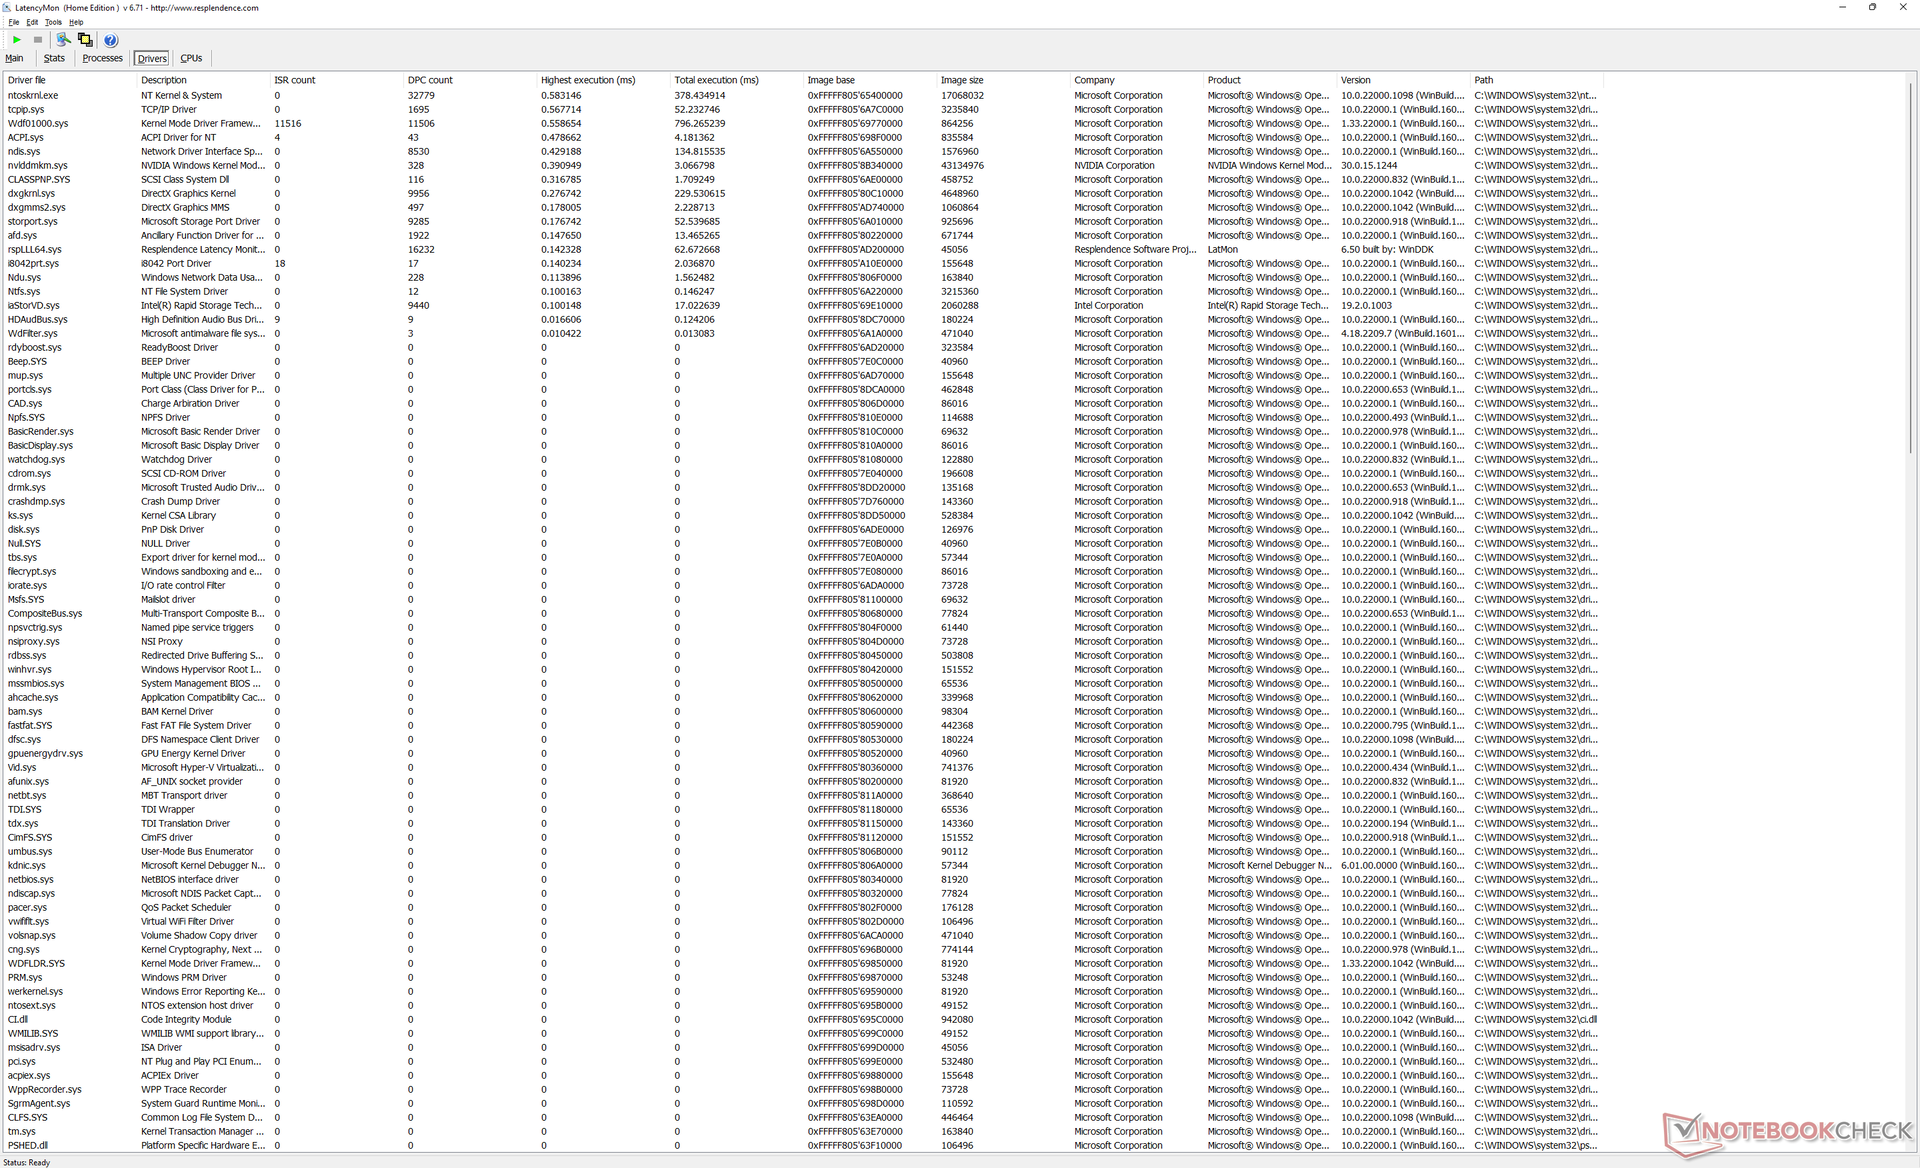Sort list by Driver file column header
The width and height of the screenshot is (1920, 1168).
pos(27,80)
